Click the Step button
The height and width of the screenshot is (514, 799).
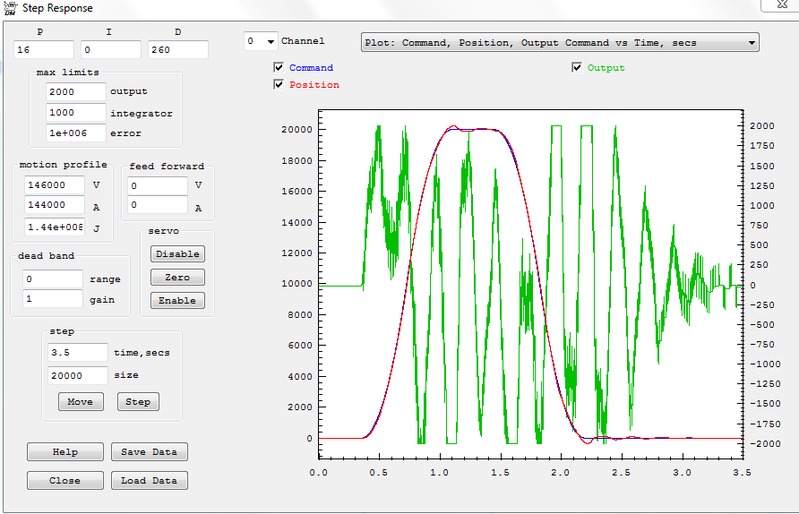[138, 402]
